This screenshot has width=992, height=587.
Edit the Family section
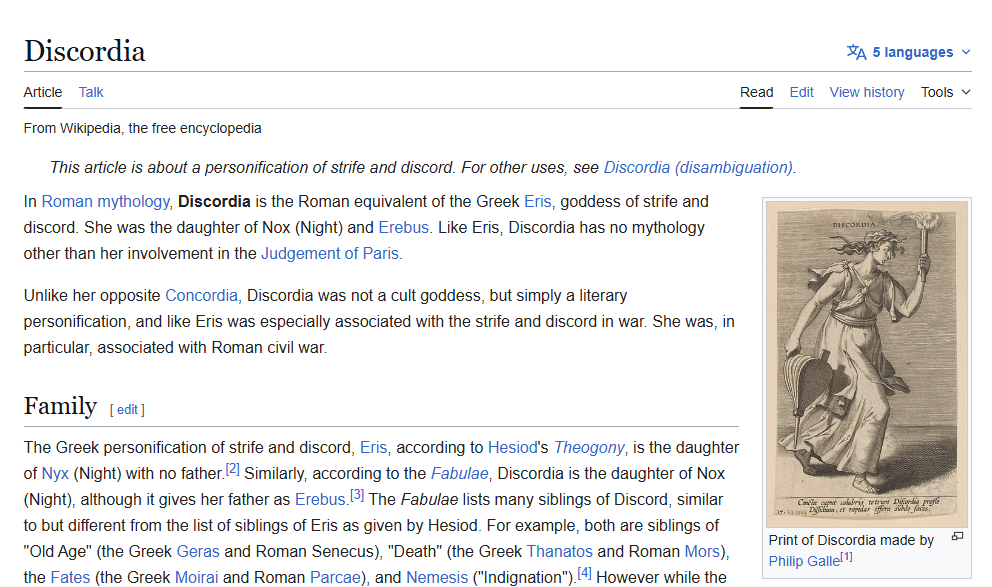[x=127, y=409]
